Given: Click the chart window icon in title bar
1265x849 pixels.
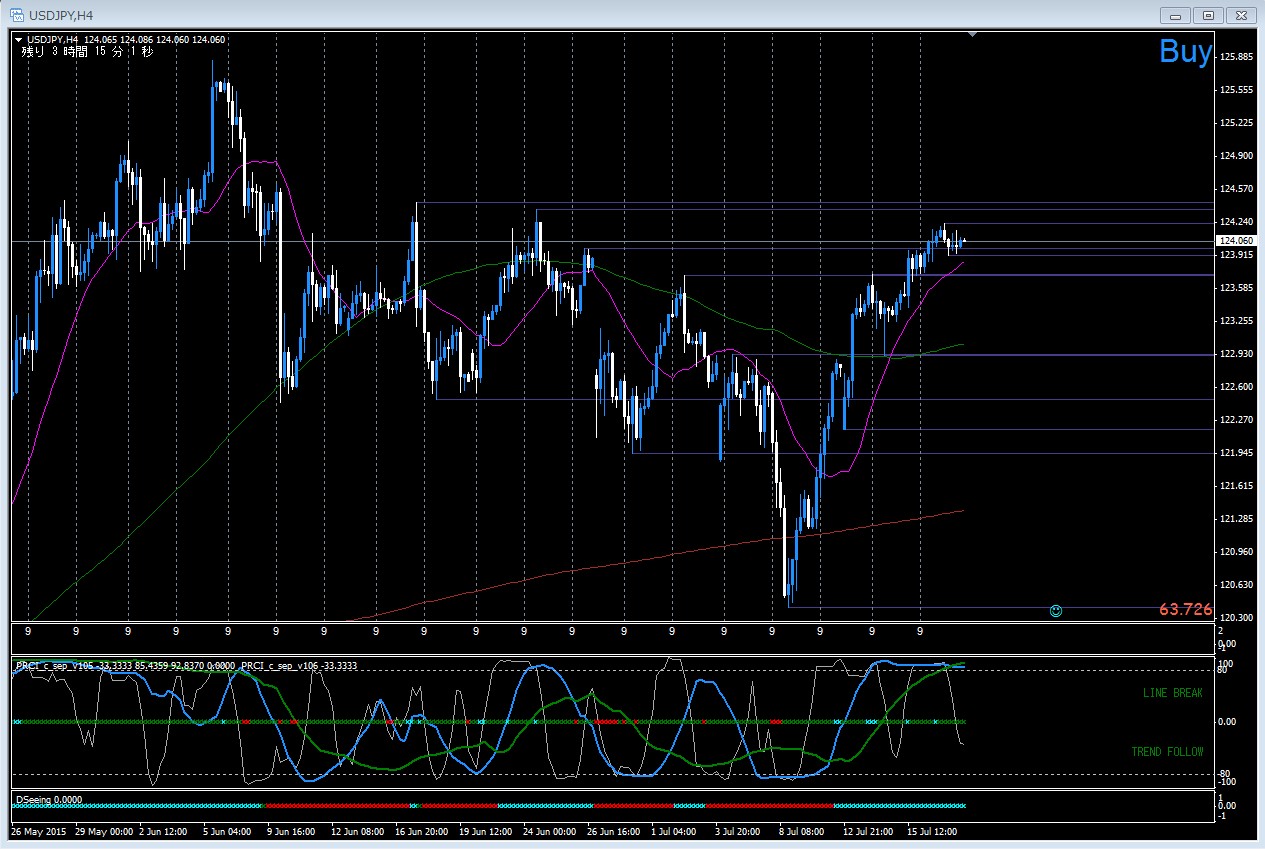Looking at the screenshot, I should (x=17, y=15).
